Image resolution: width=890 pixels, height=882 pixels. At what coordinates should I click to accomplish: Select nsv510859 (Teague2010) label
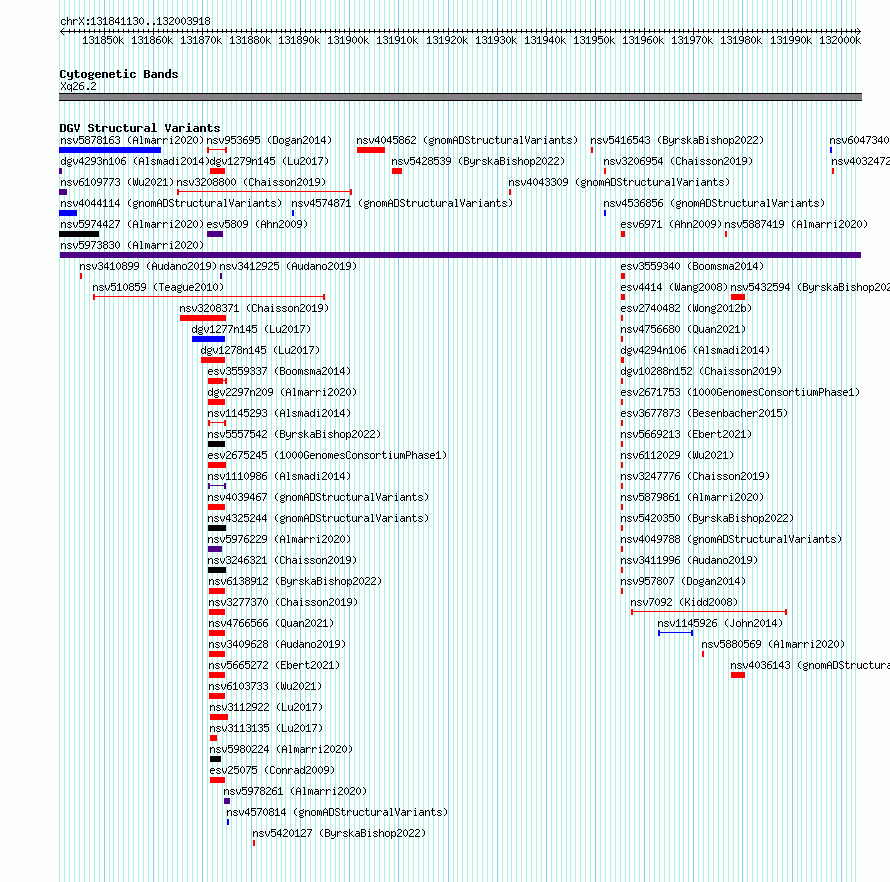tap(158, 287)
